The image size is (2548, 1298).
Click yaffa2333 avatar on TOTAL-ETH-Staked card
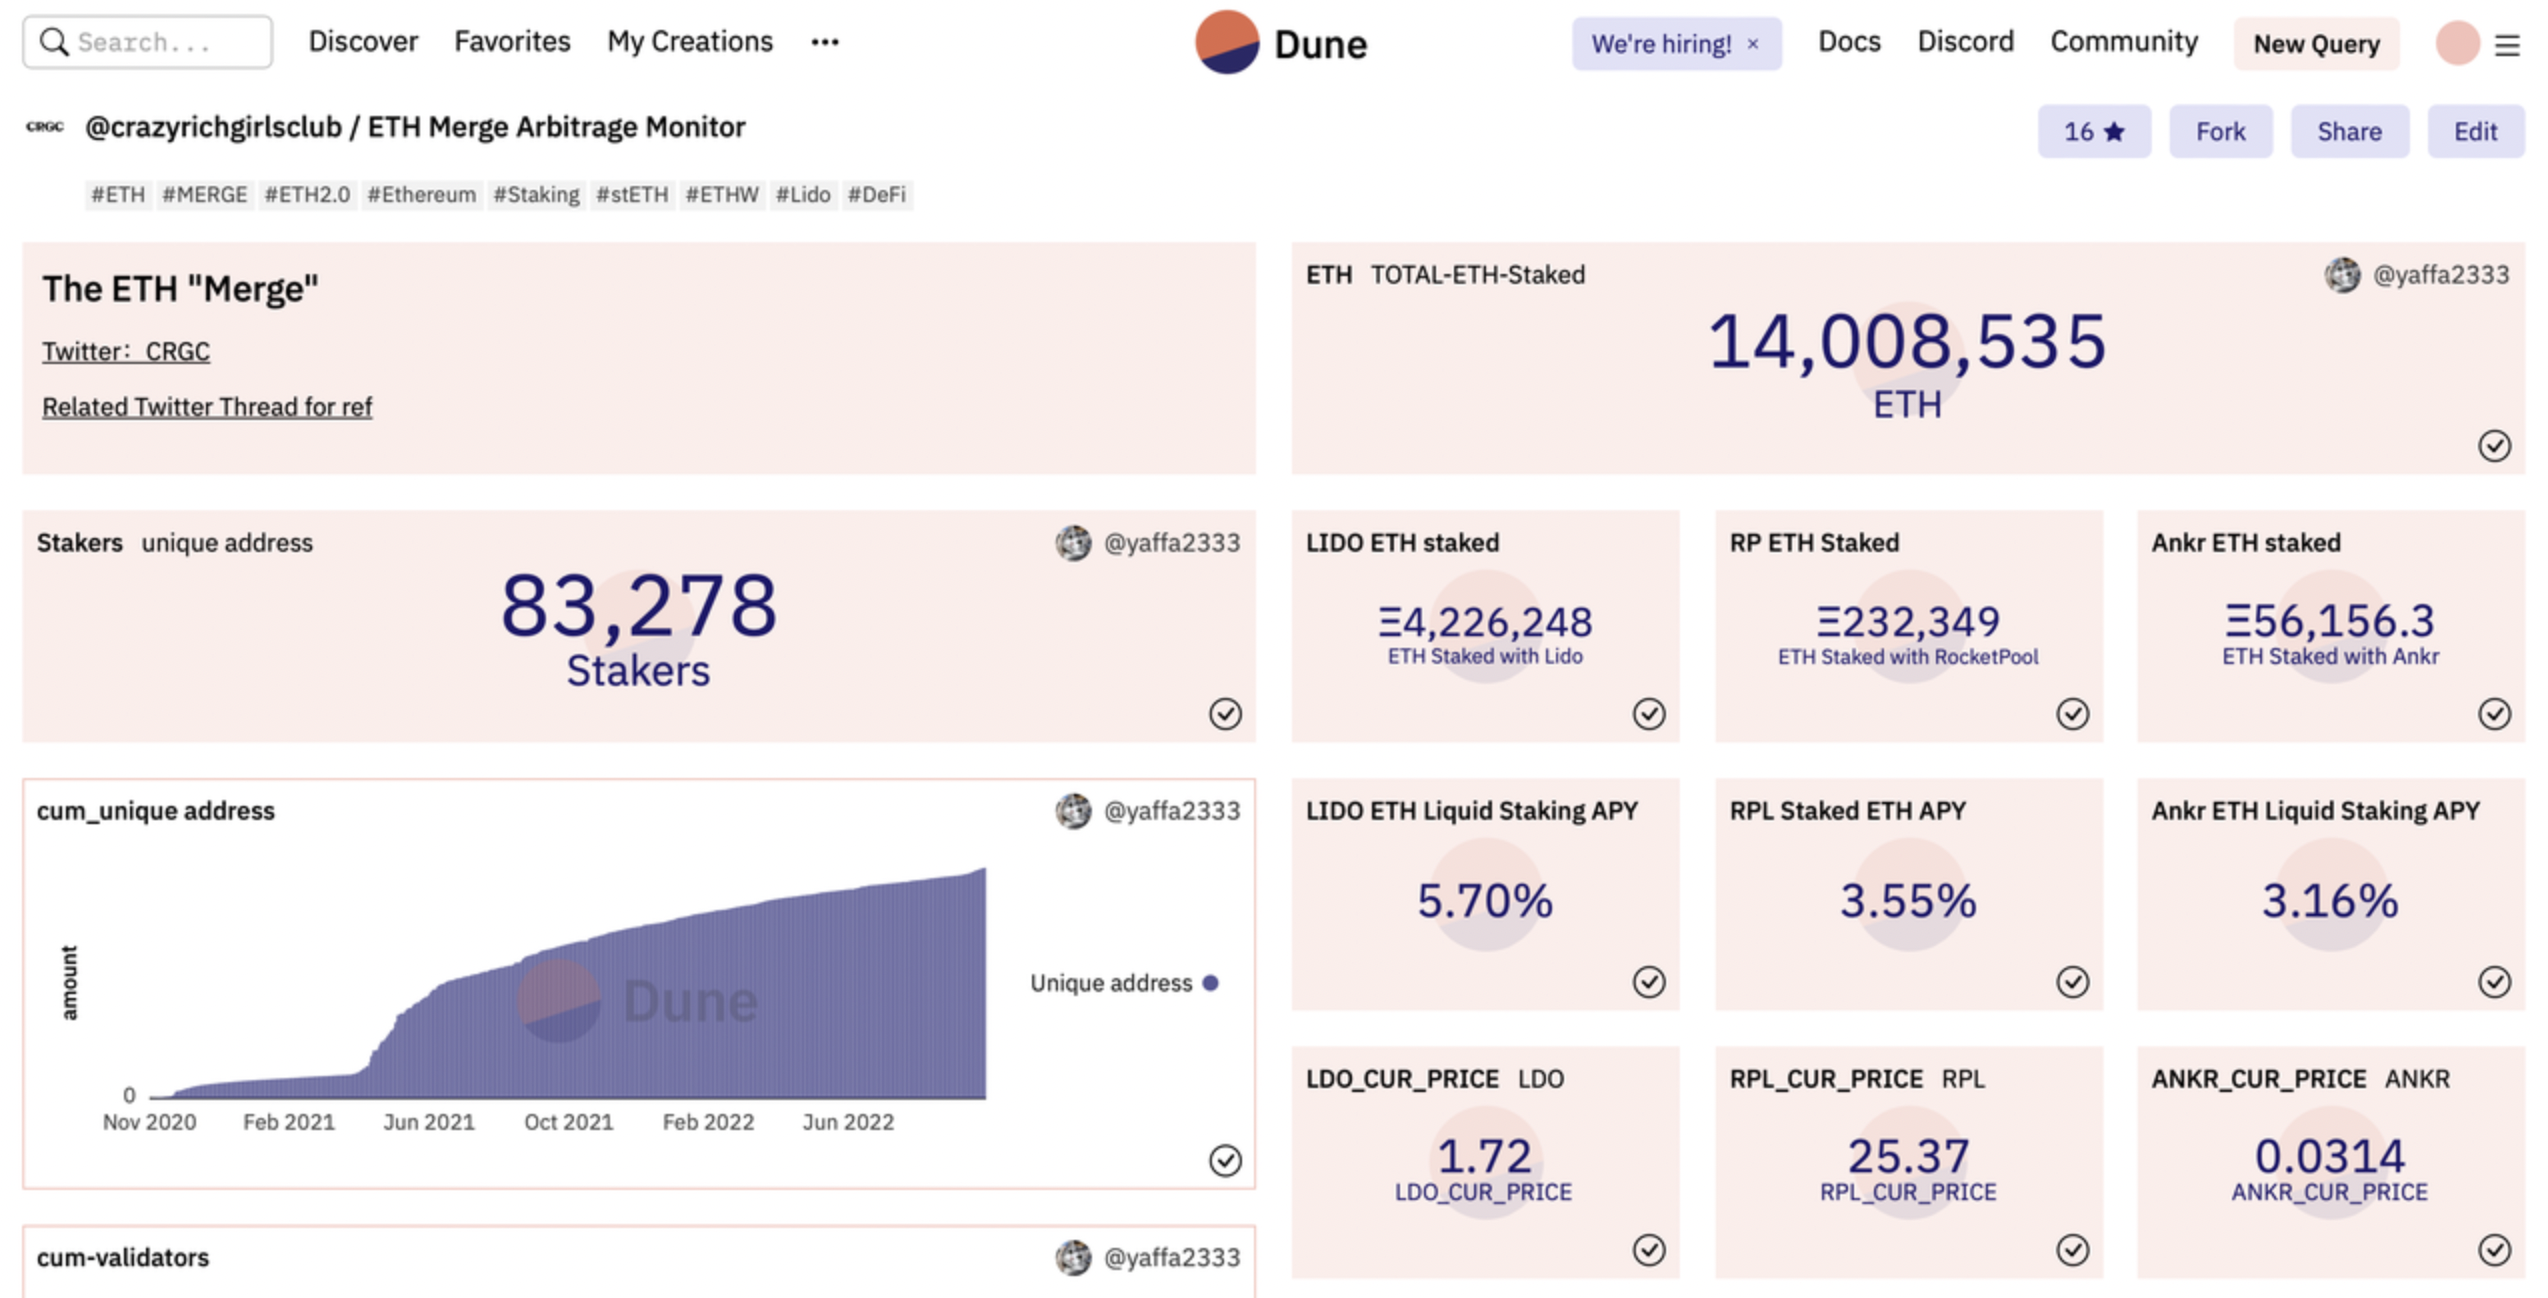2342,275
